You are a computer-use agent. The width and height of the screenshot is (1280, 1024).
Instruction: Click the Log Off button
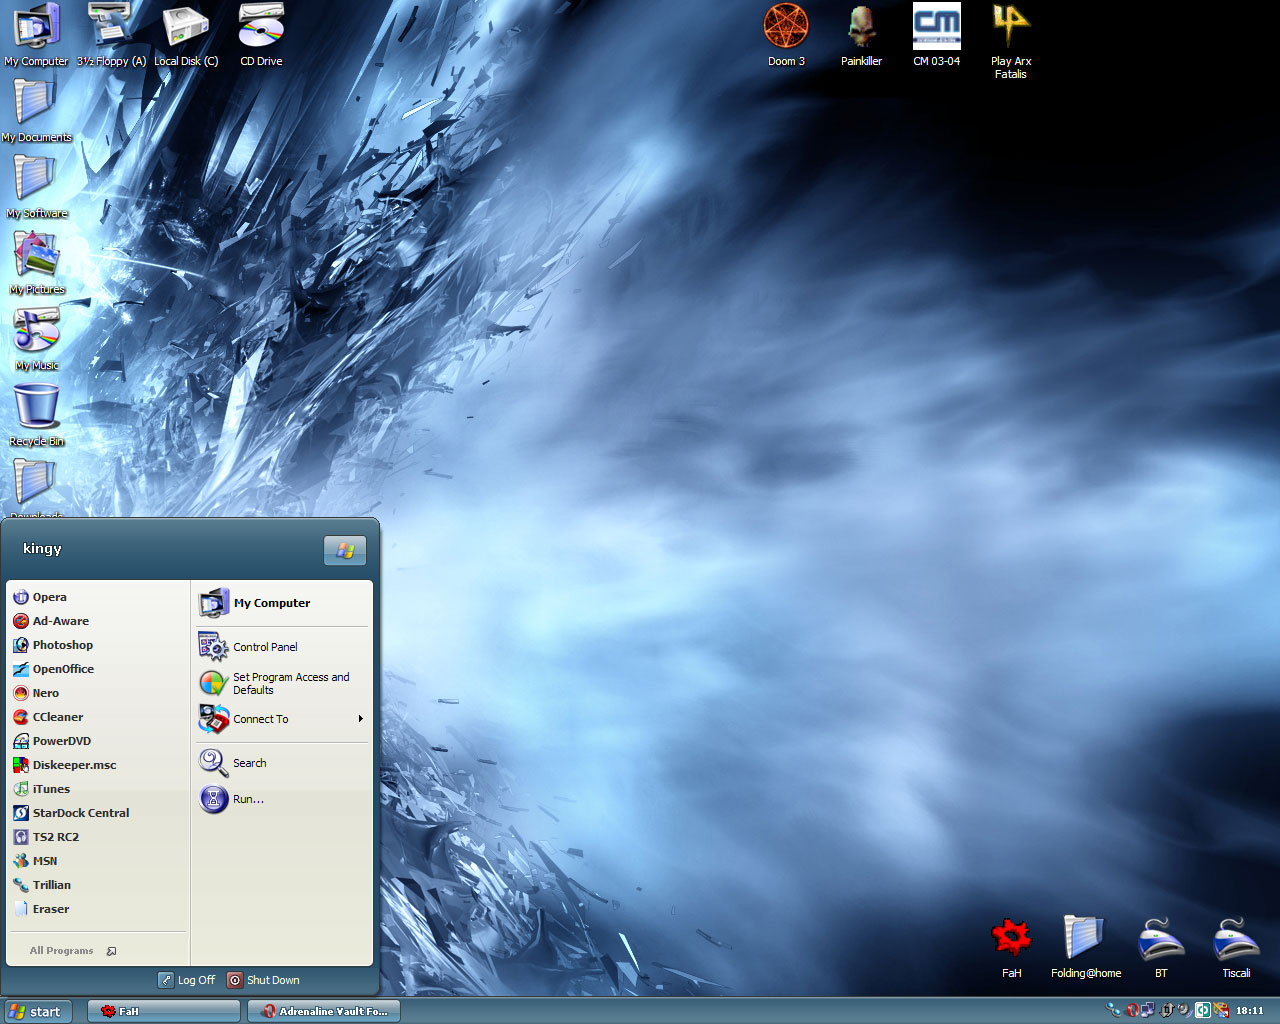pos(187,980)
